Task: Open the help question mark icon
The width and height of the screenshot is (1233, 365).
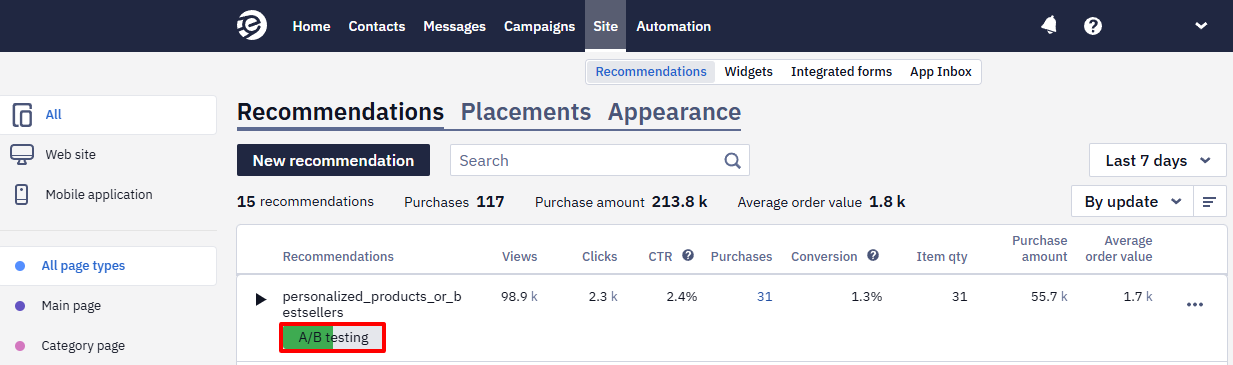Action: (x=1093, y=26)
